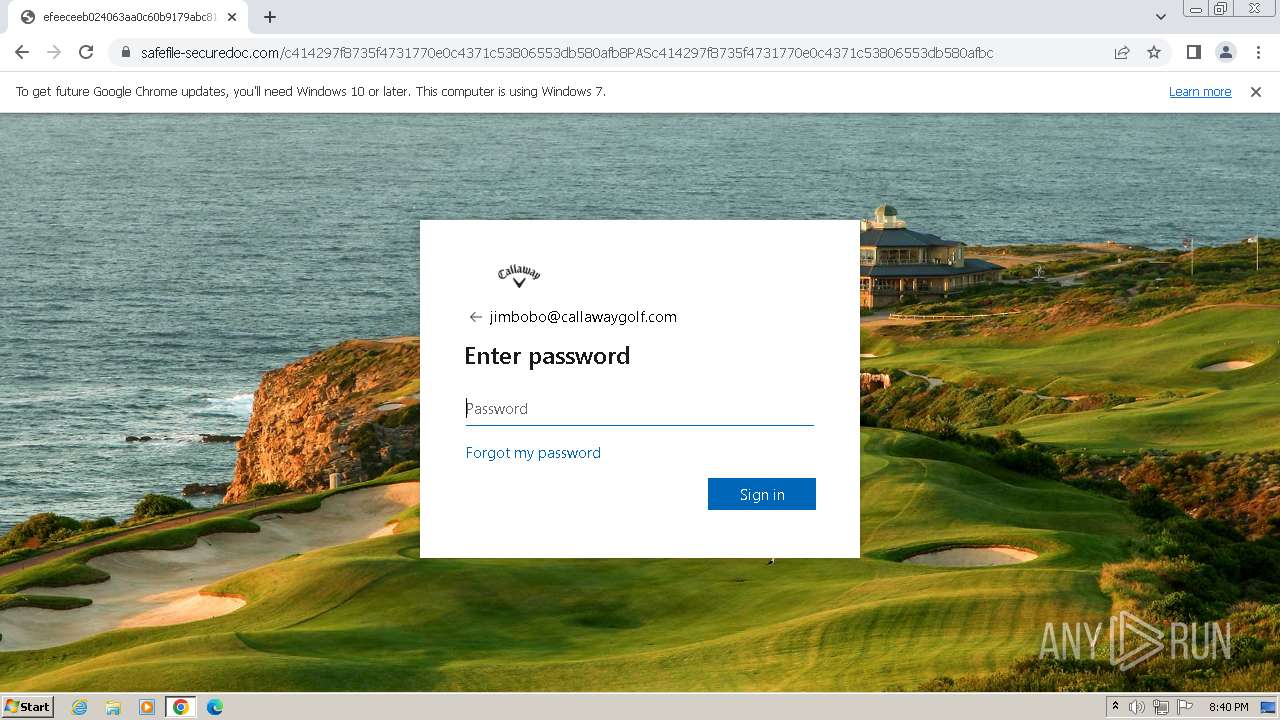Click the padlock site info icon
Viewport: 1280px width, 720px height.
coord(126,52)
